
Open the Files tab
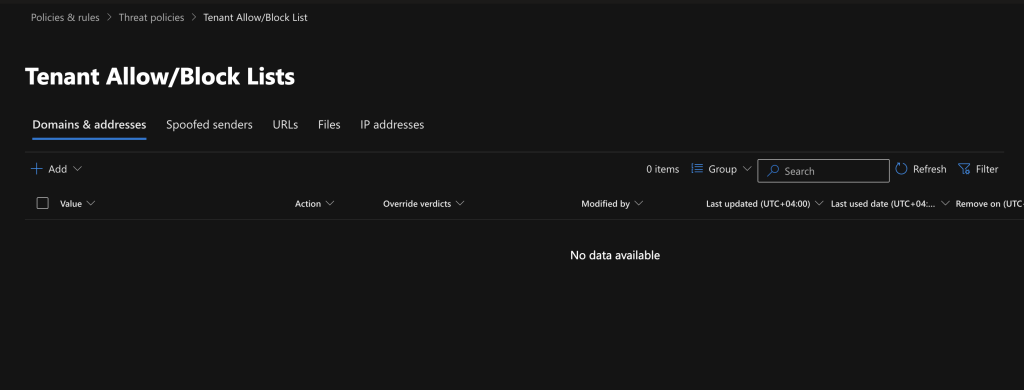click(x=329, y=125)
